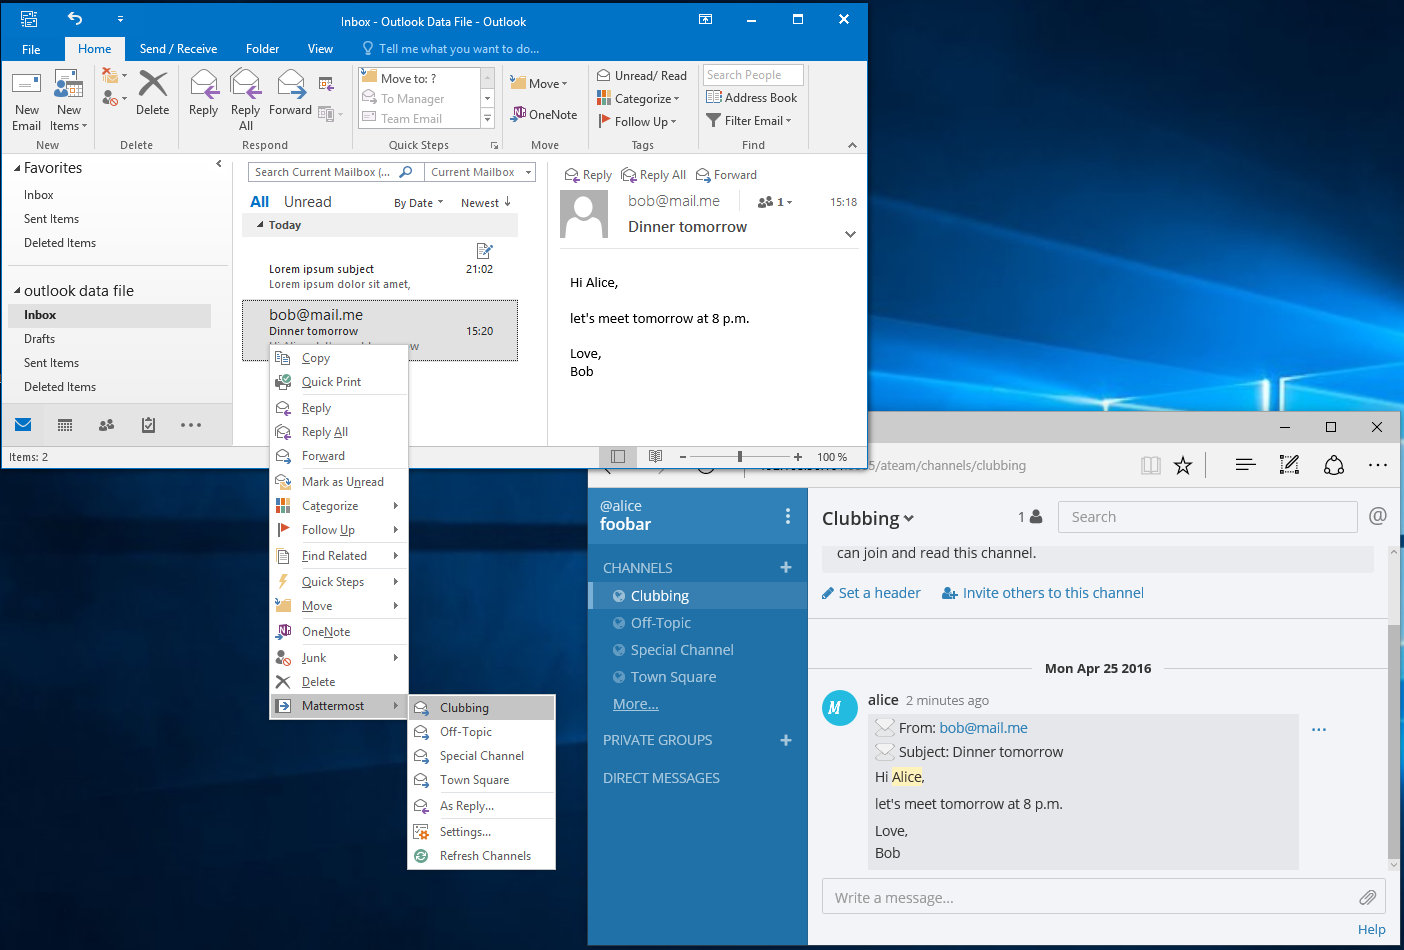Screen dimensions: 1404x950
Task: Click zoom in plus button
Action: pos(797,457)
